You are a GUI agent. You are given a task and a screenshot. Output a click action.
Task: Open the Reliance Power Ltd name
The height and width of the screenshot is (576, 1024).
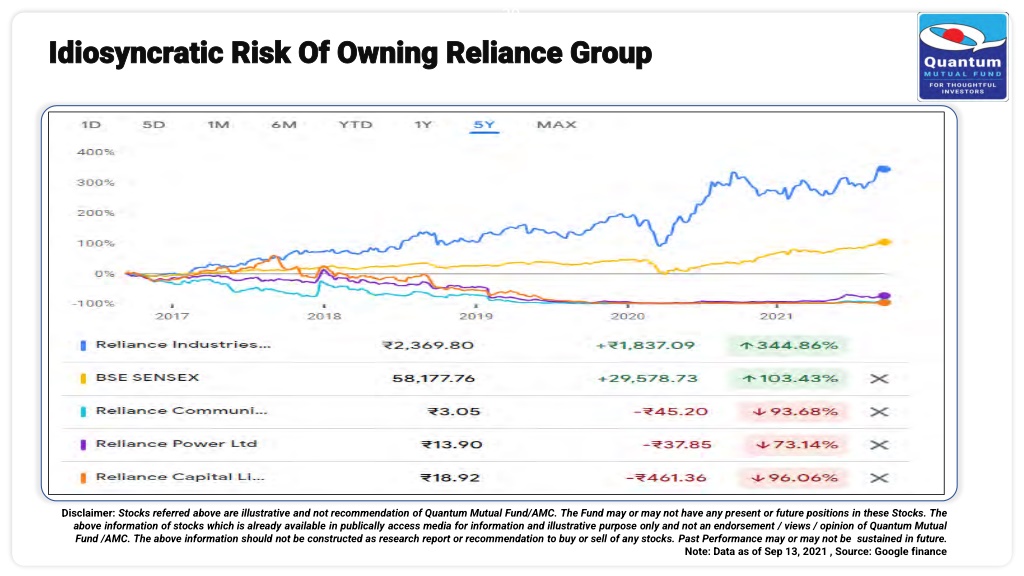pos(176,443)
